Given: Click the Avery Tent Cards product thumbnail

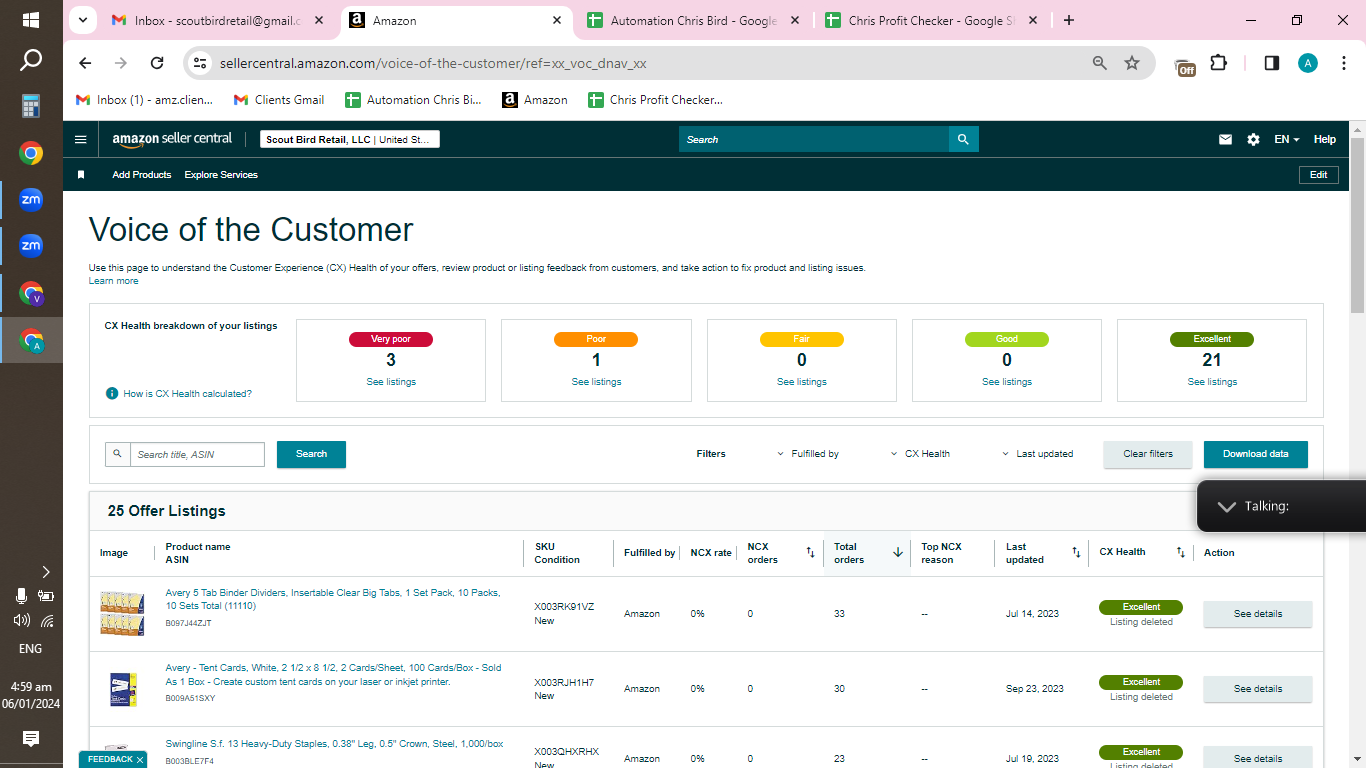Looking at the screenshot, I should [x=123, y=689].
